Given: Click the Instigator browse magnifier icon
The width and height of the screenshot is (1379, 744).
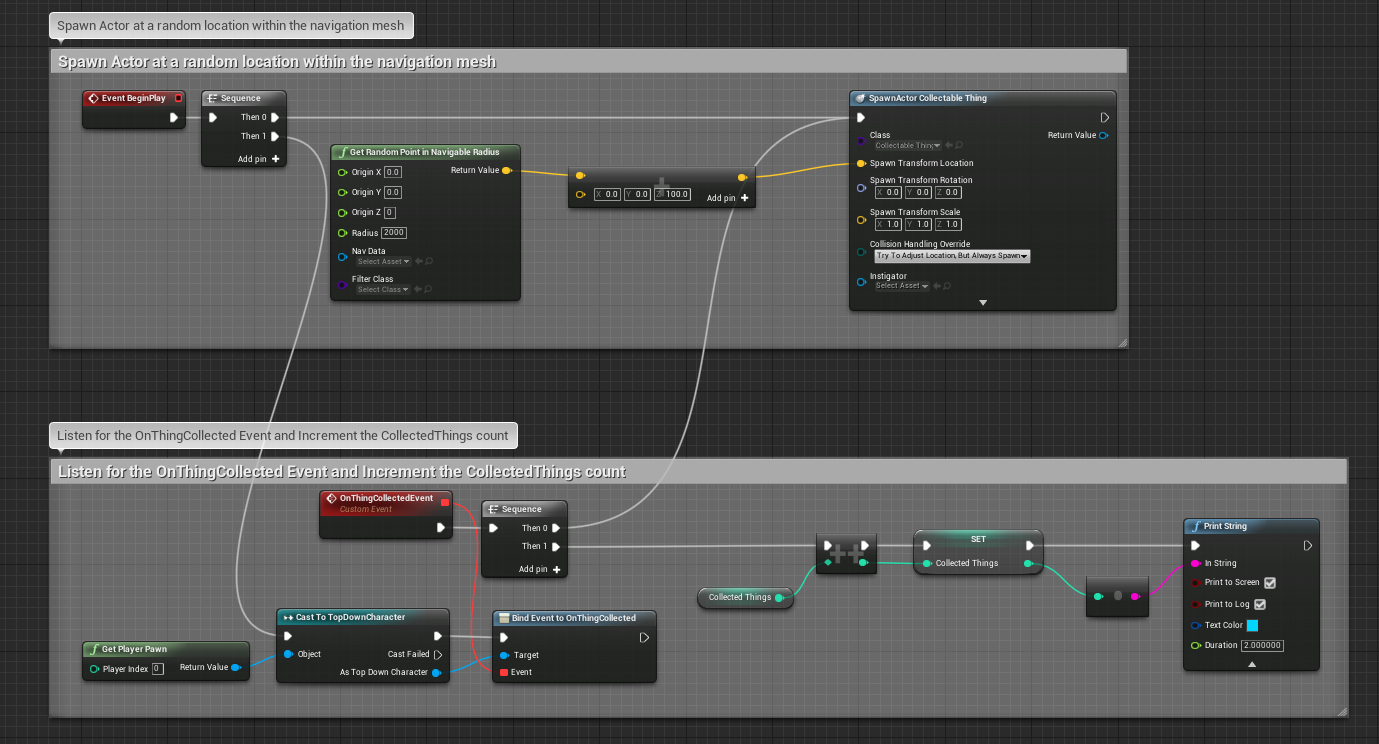Looking at the screenshot, I should click(946, 286).
